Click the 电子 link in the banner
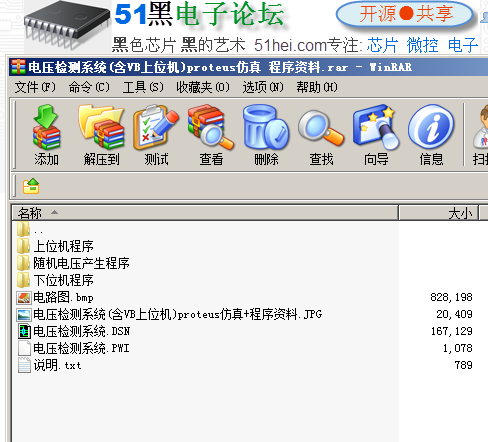This screenshot has width=488, height=442. pos(463,45)
